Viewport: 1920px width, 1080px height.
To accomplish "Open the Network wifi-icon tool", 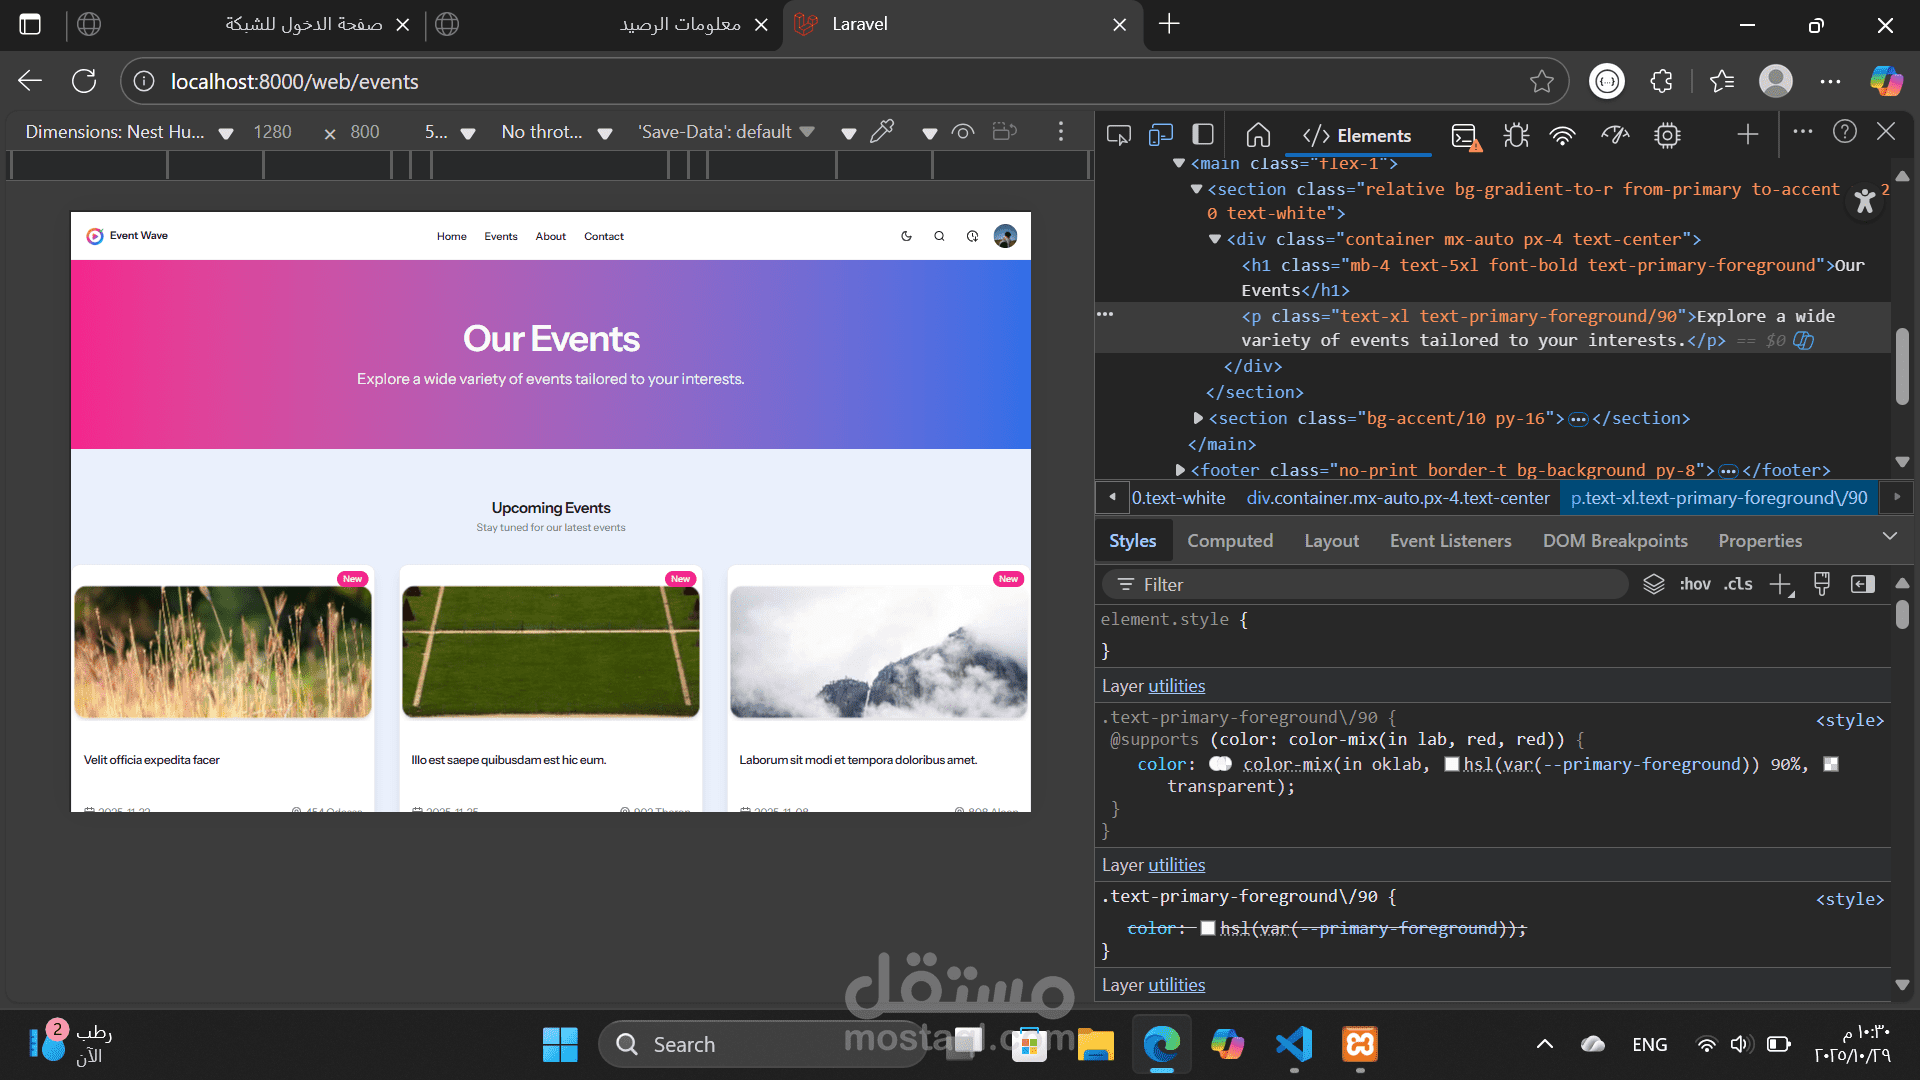I will [x=1562, y=135].
